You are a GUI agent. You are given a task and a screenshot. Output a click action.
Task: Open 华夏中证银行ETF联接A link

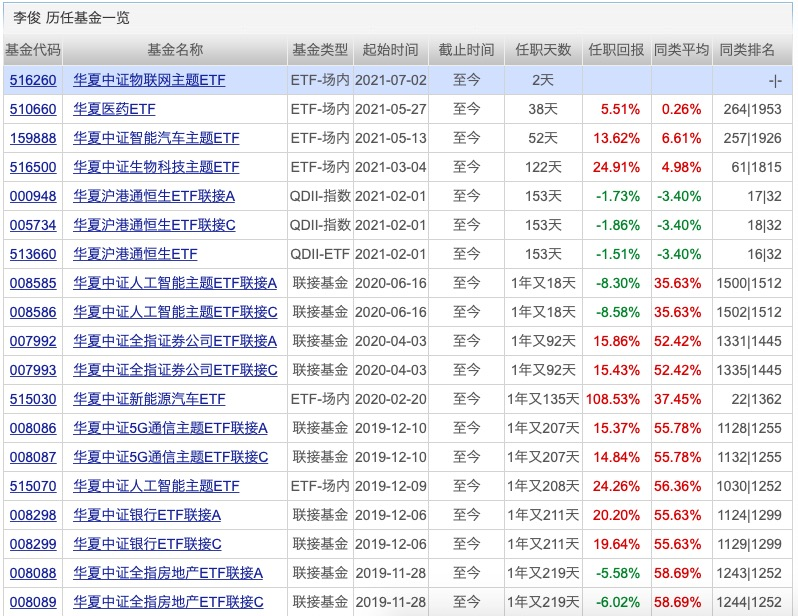point(147,516)
